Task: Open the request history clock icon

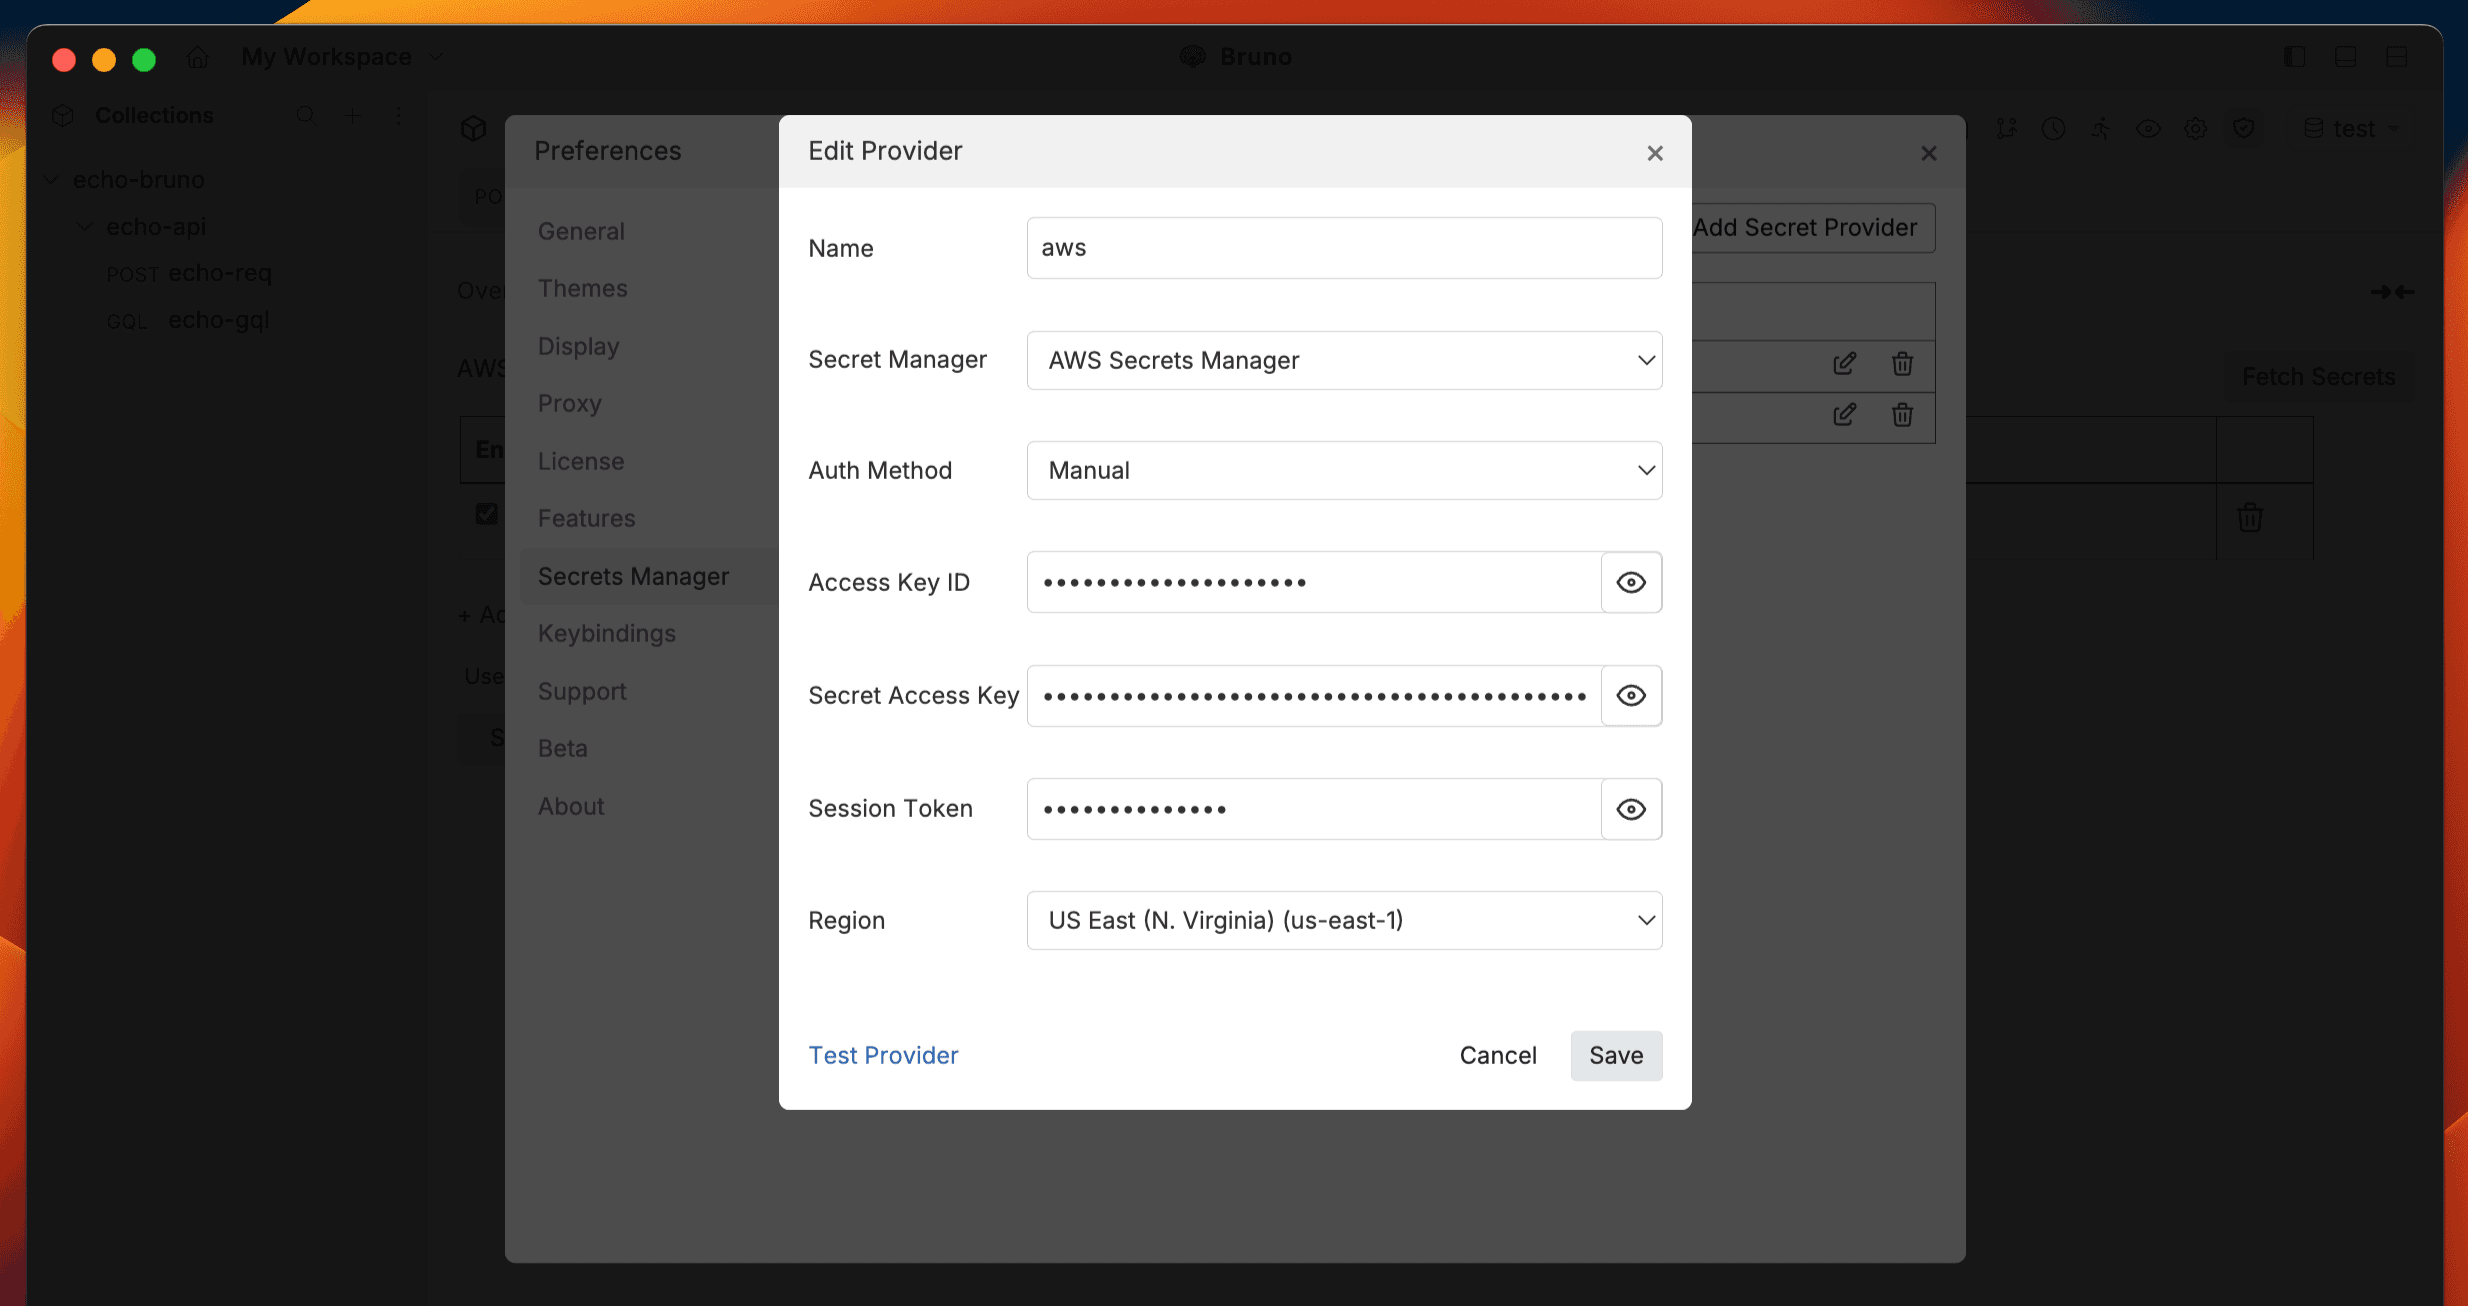Action: [x=2054, y=128]
